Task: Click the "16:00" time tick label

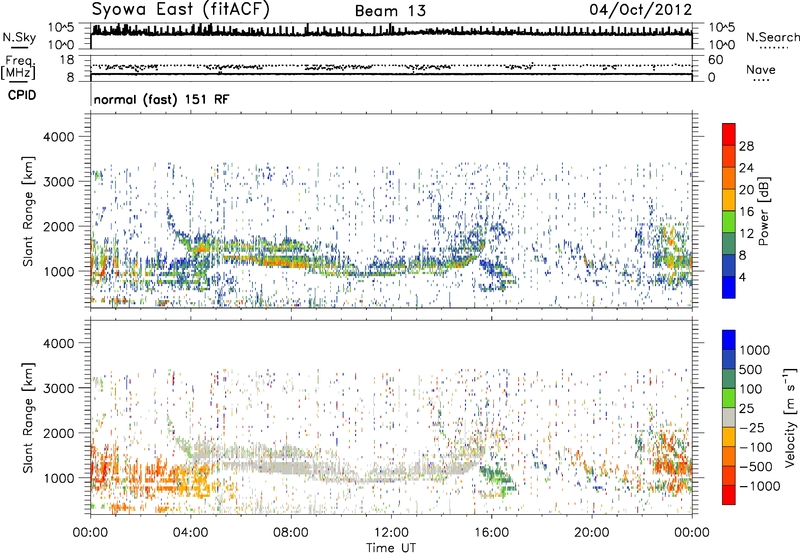Action: point(491,533)
